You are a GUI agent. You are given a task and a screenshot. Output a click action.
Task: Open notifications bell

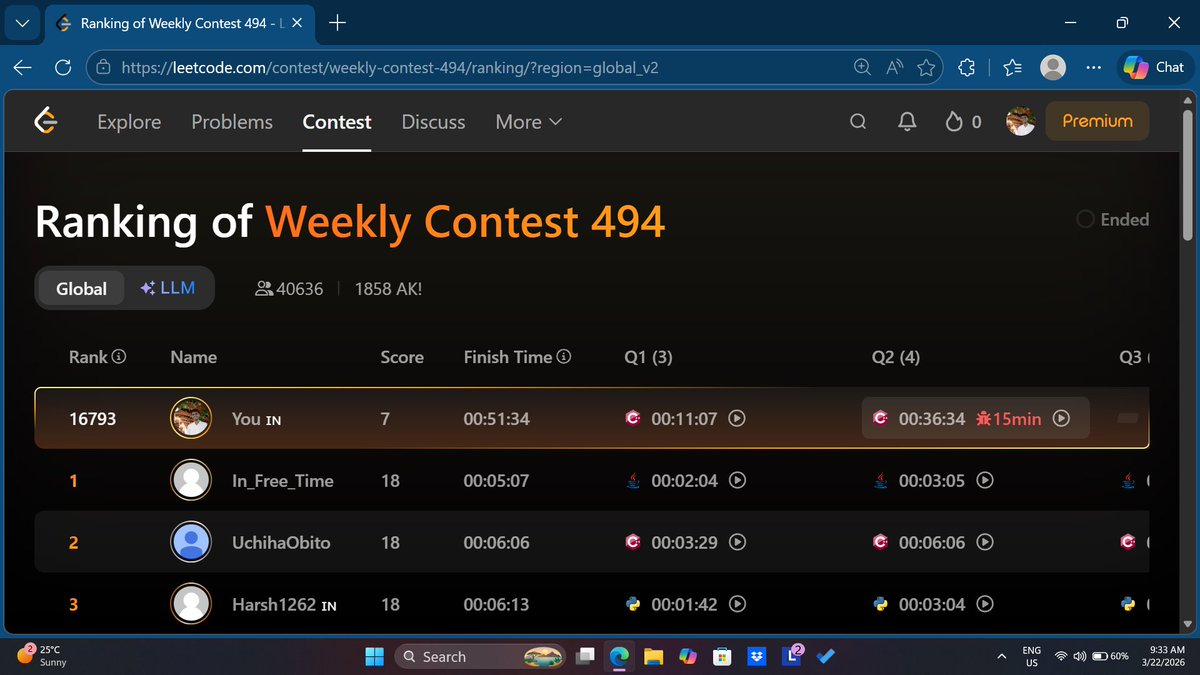click(907, 122)
